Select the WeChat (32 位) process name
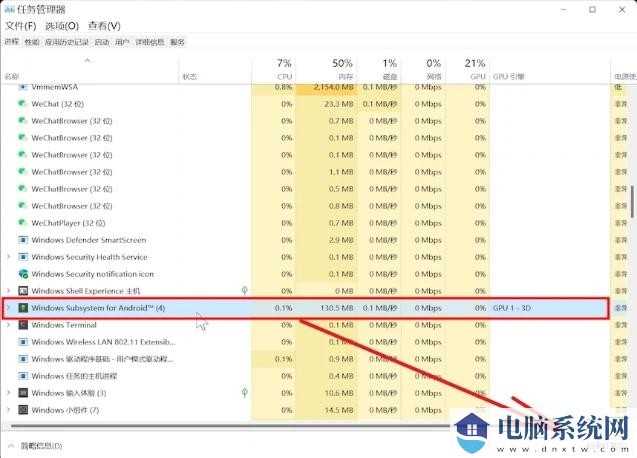Viewport: 637px width, 458px height. [x=57, y=104]
